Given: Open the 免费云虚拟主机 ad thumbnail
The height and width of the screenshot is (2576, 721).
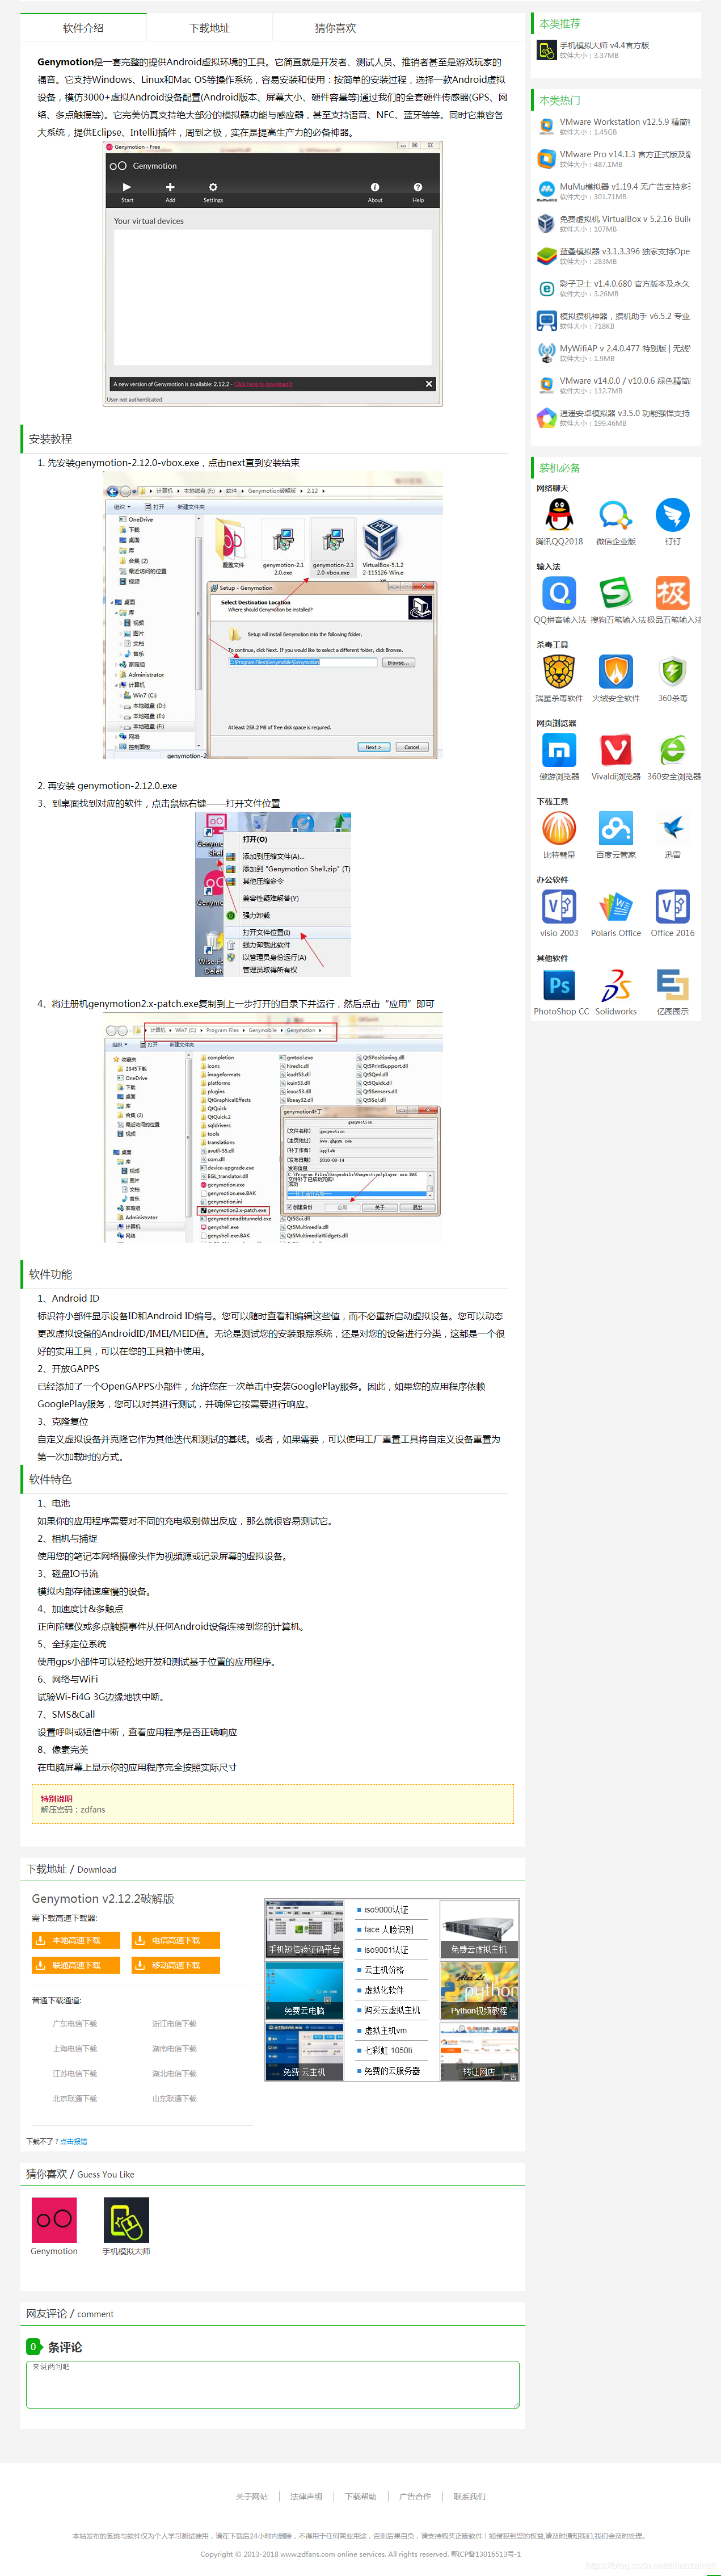Looking at the screenshot, I should click(479, 1928).
